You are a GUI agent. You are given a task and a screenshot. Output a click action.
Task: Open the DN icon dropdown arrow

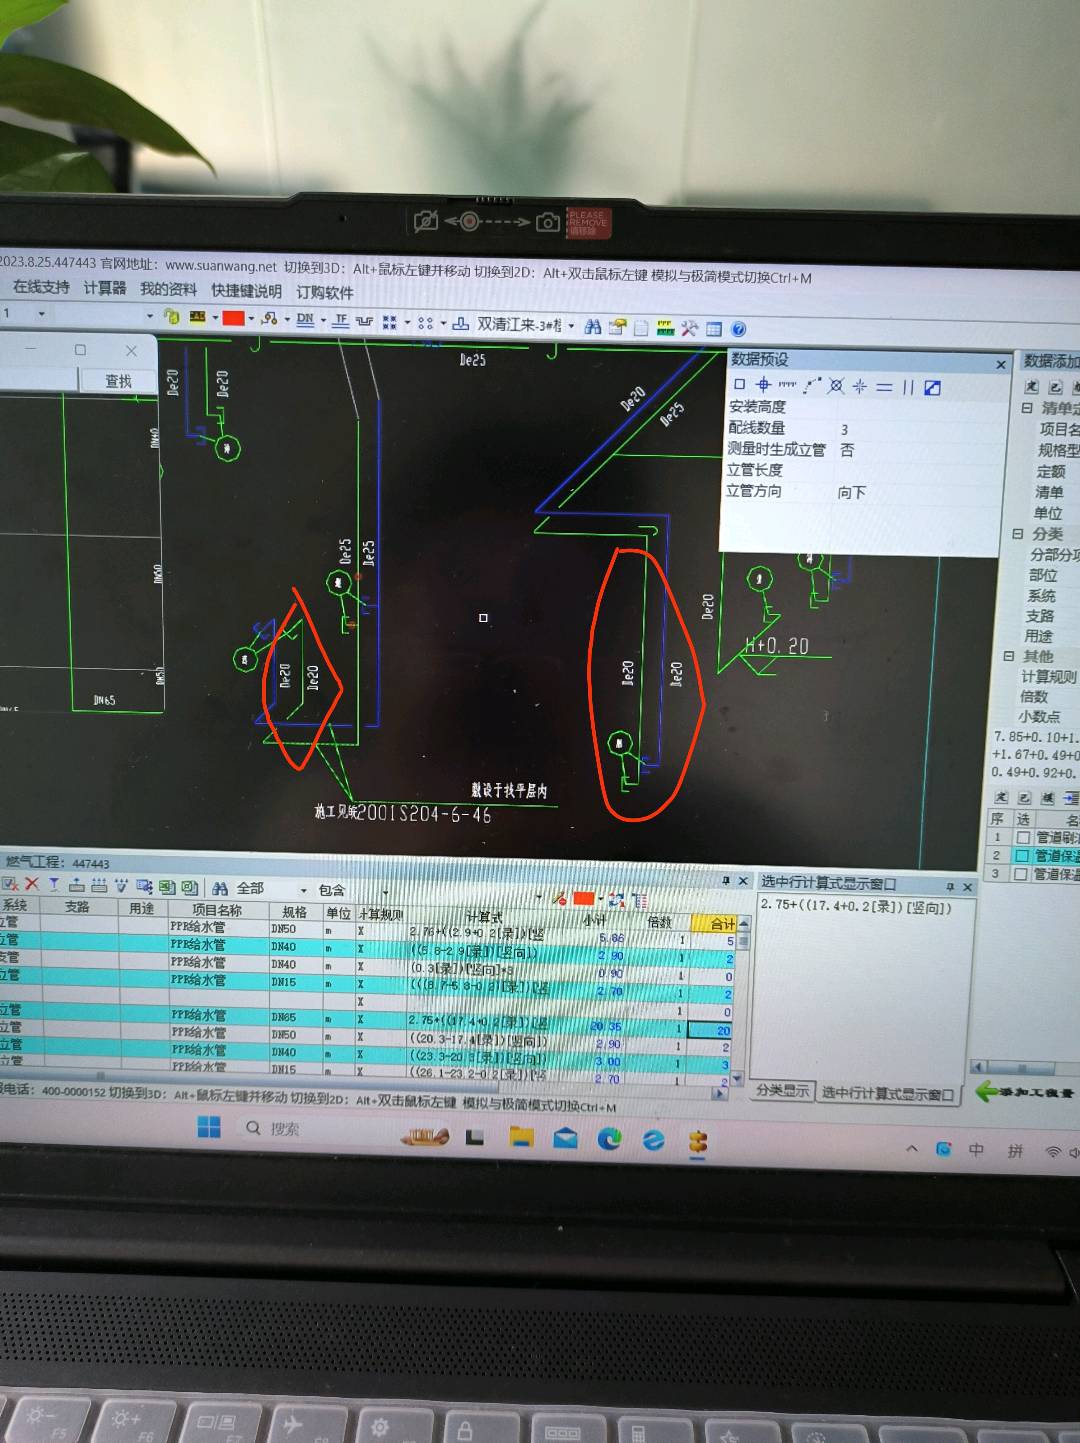(323, 320)
